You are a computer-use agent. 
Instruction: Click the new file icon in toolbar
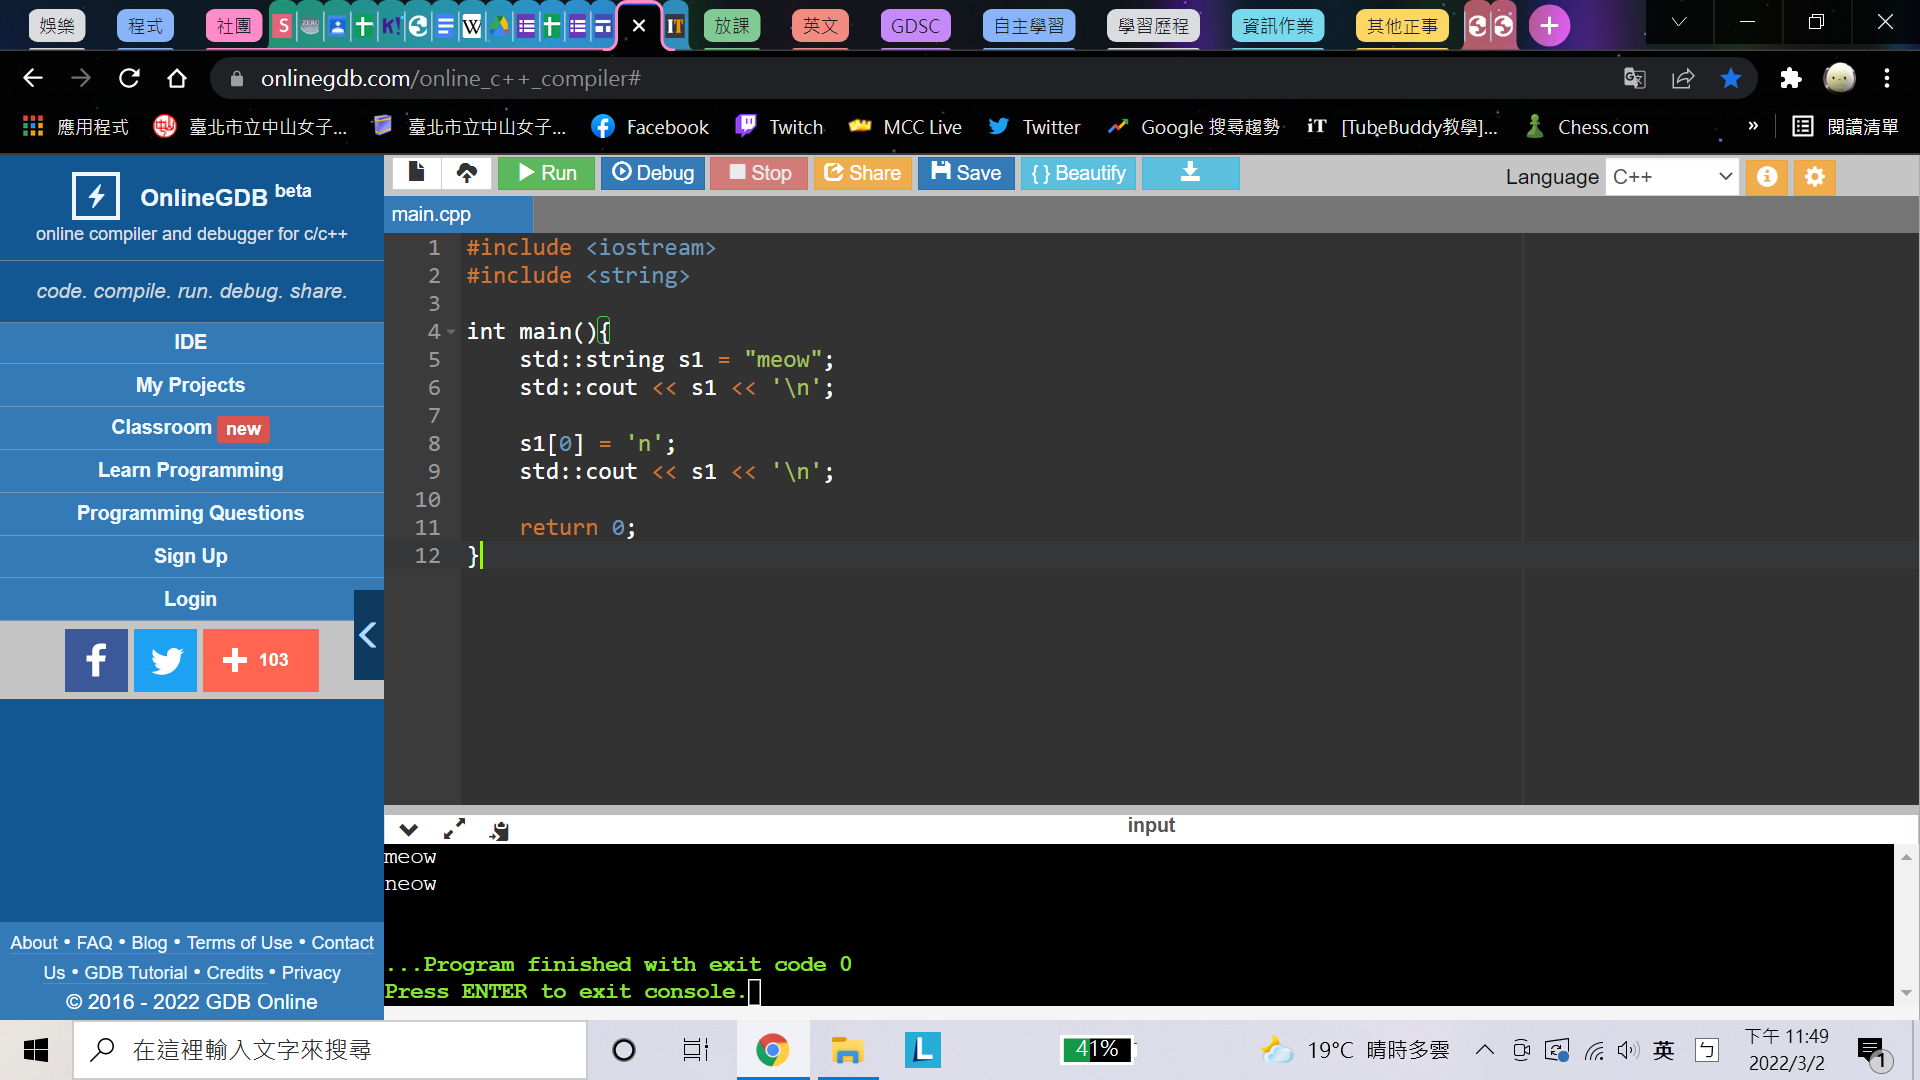click(x=416, y=173)
